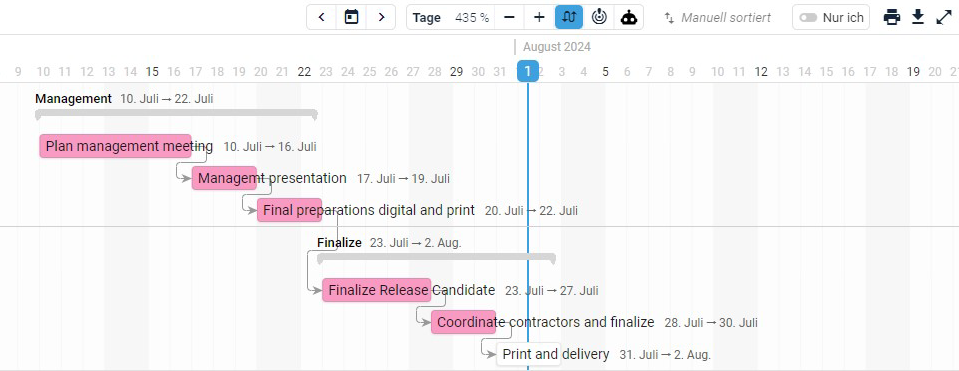Open the auto-scheduling robot icon
The image size is (959, 371).
coord(629,17)
